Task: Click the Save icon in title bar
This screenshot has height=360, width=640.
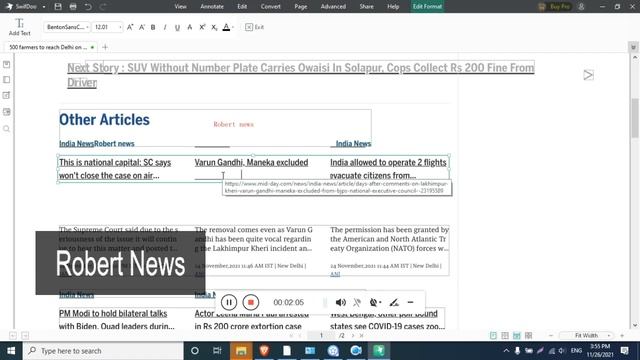Action: click(58, 7)
